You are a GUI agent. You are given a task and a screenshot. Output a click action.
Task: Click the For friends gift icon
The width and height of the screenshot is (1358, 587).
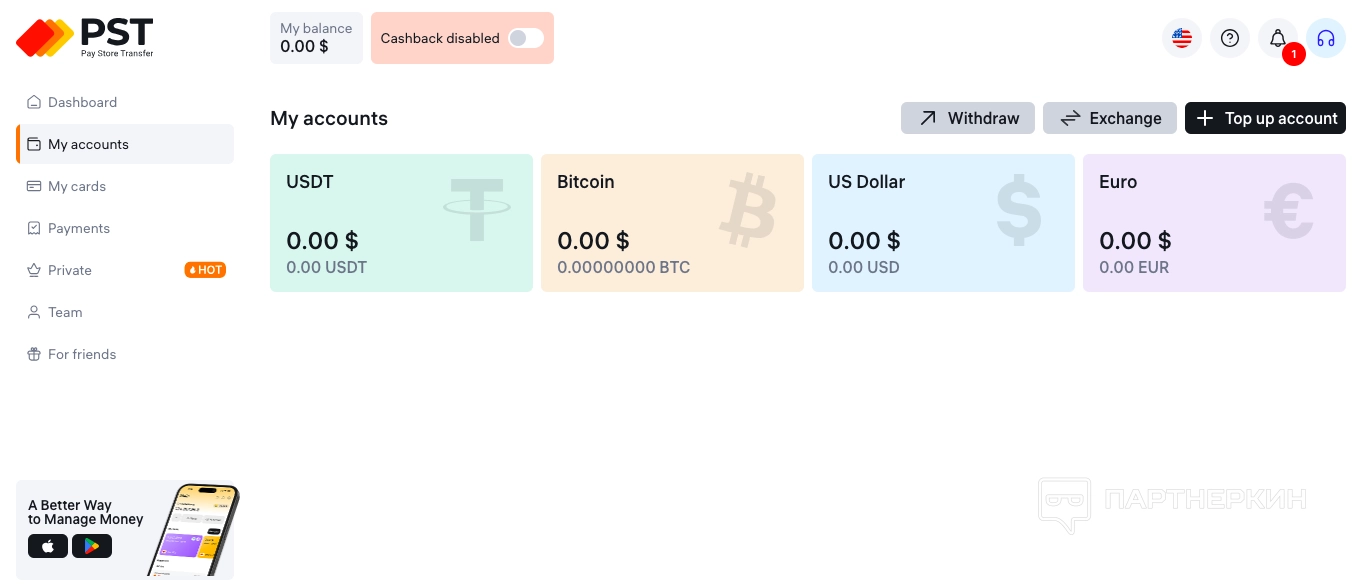coord(34,354)
